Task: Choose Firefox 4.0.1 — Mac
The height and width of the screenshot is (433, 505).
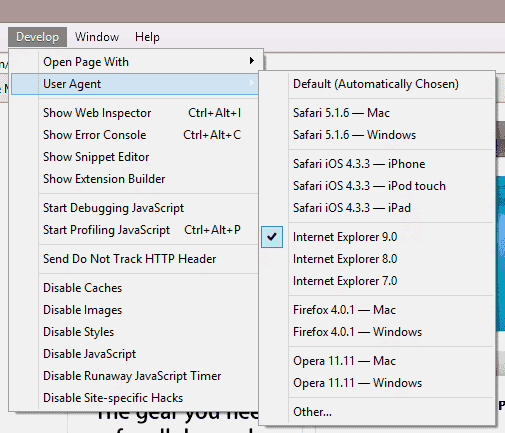Action: [377, 310]
